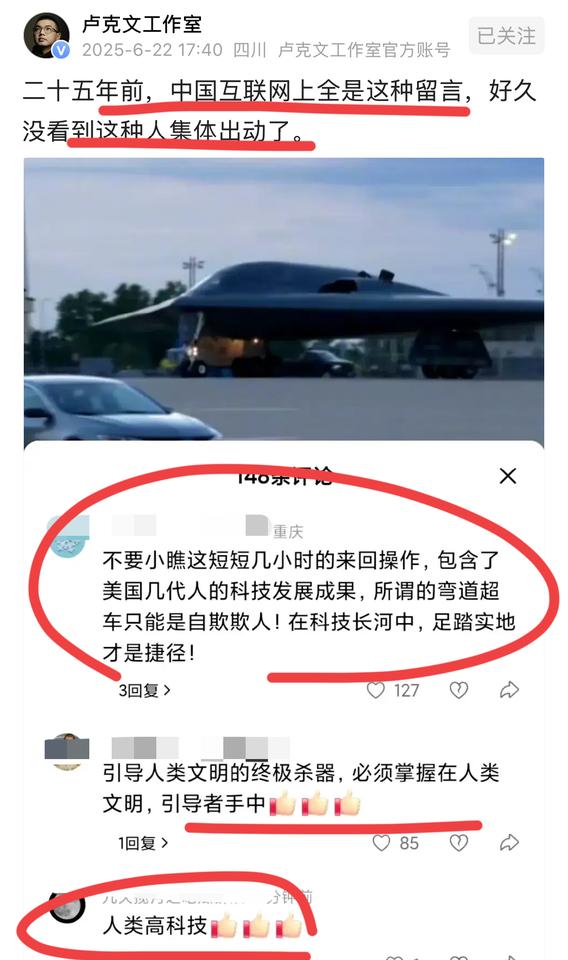Viewport: 568px width, 960px height.
Task: Click the 卢克文工作室 account name
Action: coord(142,24)
